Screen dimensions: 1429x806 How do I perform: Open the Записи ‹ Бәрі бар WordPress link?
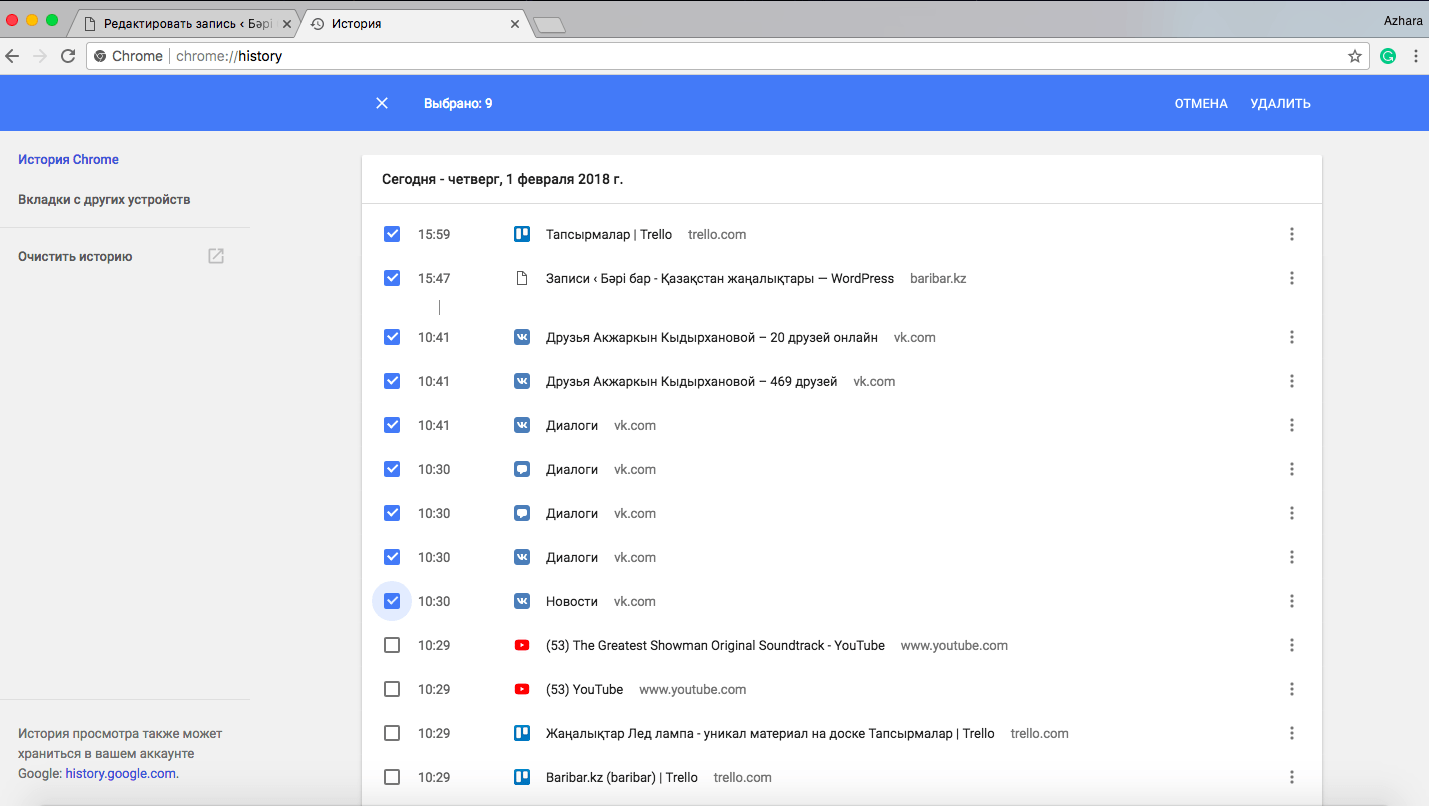720,278
